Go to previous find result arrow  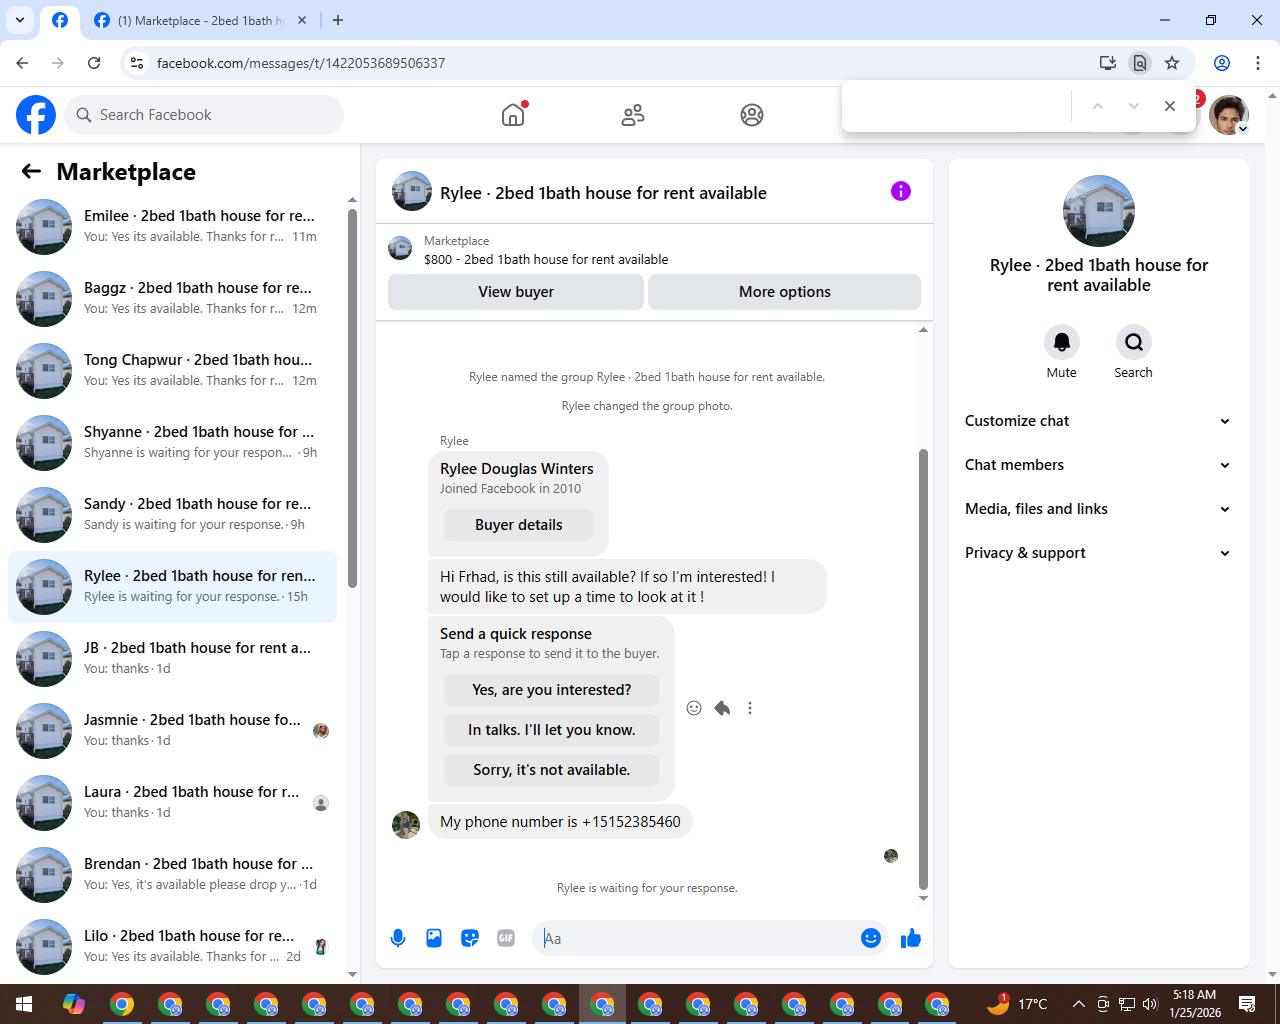tap(1098, 106)
